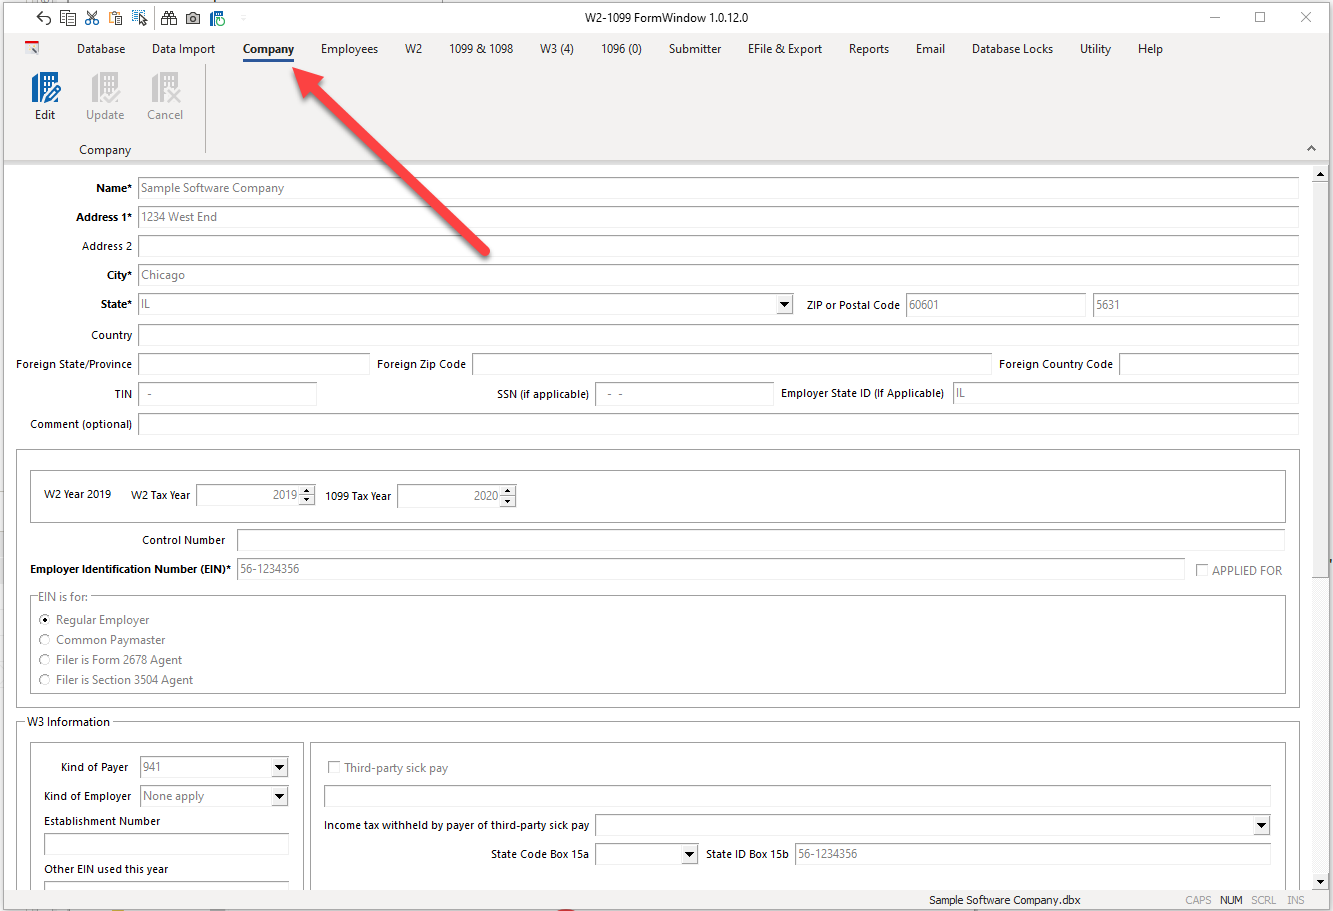The height and width of the screenshot is (911, 1333).
Task: Choose Filer is Section 3504 Agent
Action: pyautogui.click(x=45, y=680)
